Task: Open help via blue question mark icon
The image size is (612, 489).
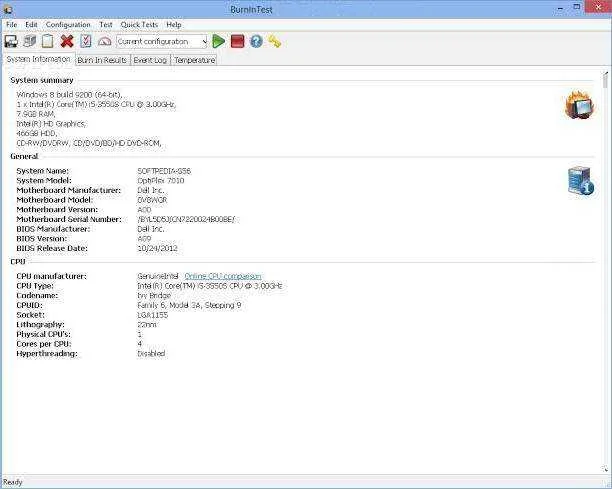Action: (x=256, y=41)
